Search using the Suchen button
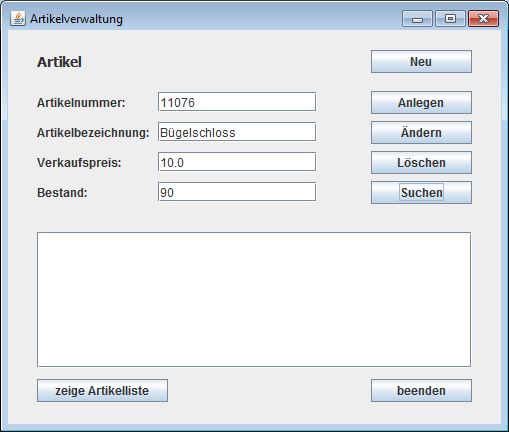Screen dimensions: 509x432 [421, 193]
